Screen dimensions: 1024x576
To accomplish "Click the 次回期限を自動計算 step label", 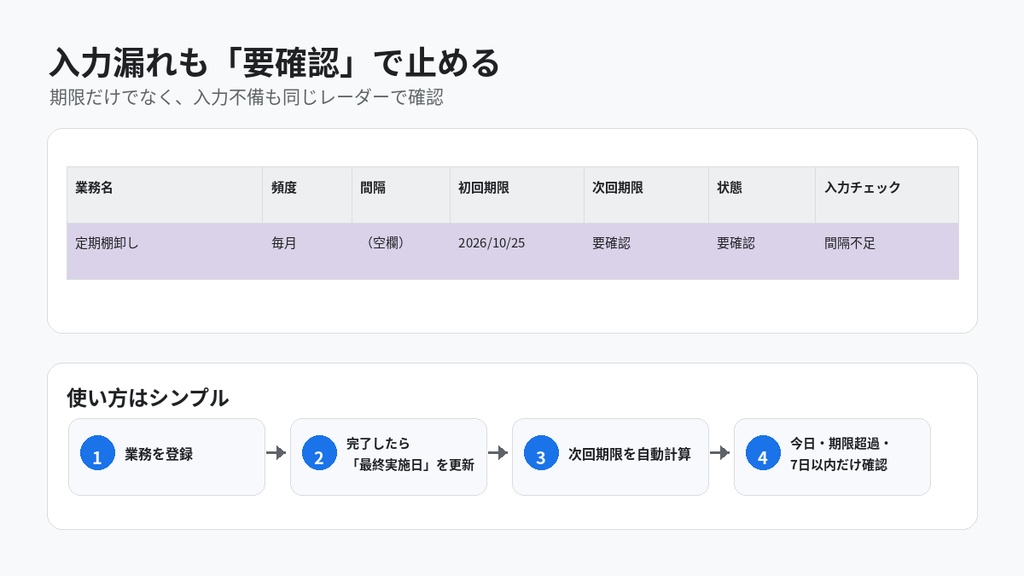I will [630, 455].
